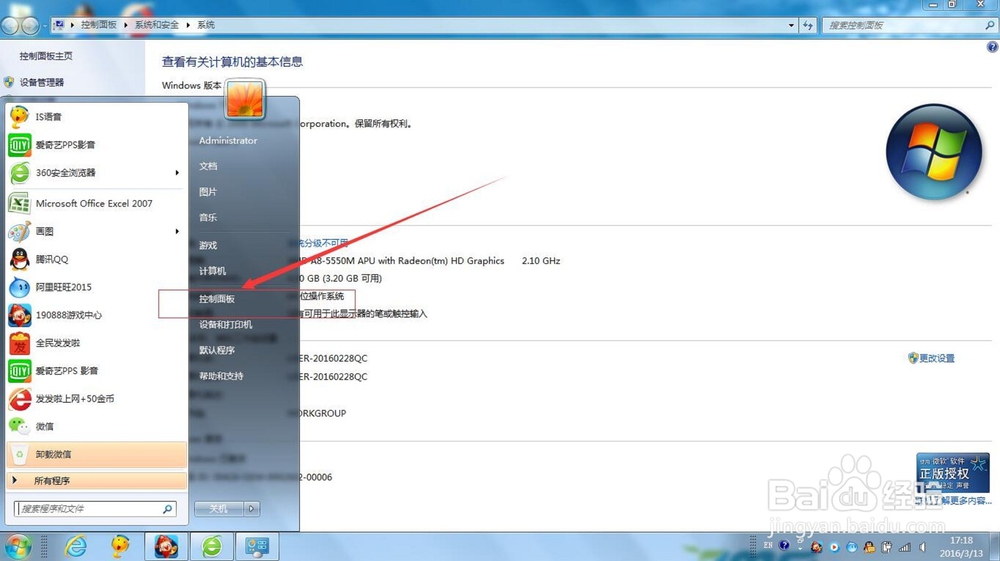Expand breadcrumb arrow after 控制面板
The image size is (1000, 561).
click(x=126, y=25)
